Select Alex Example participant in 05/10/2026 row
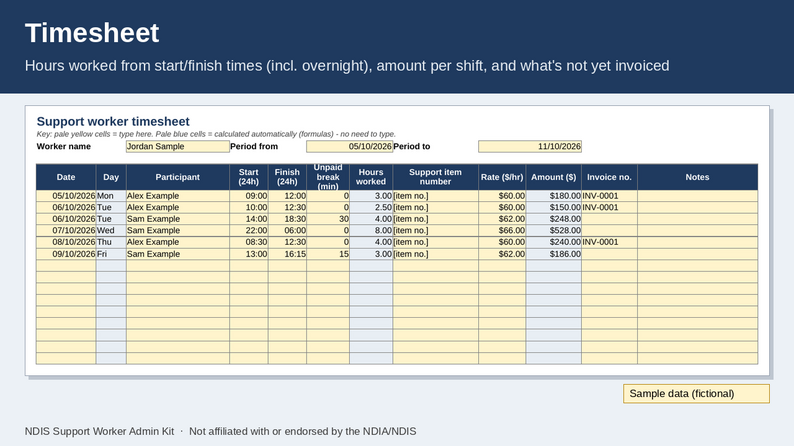 pyautogui.click(x=178, y=196)
